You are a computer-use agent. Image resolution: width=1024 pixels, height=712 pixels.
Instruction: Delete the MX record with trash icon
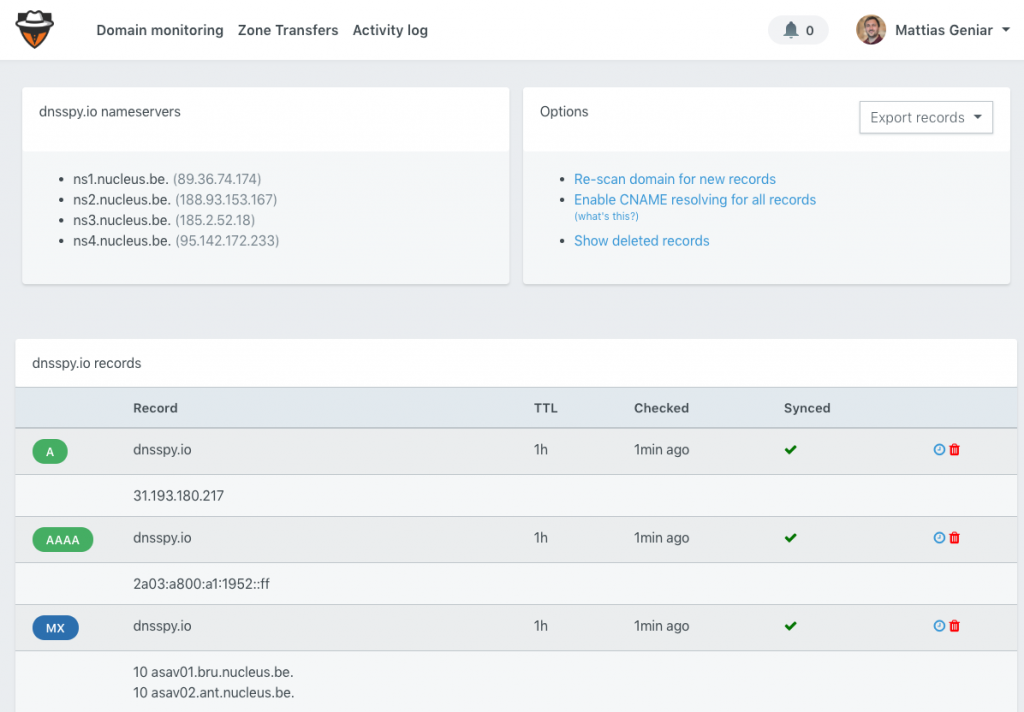pos(954,626)
